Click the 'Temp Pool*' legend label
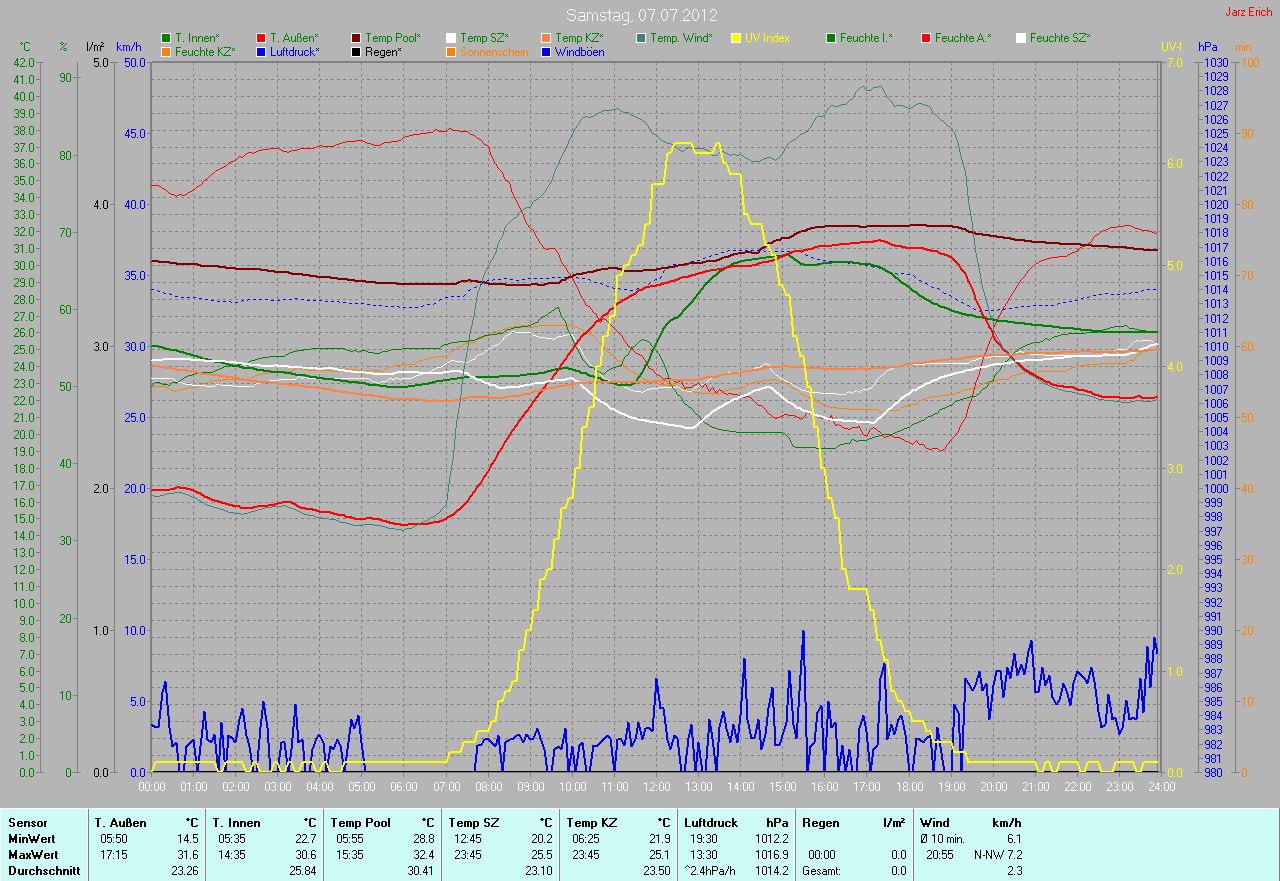 pos(393,38)
